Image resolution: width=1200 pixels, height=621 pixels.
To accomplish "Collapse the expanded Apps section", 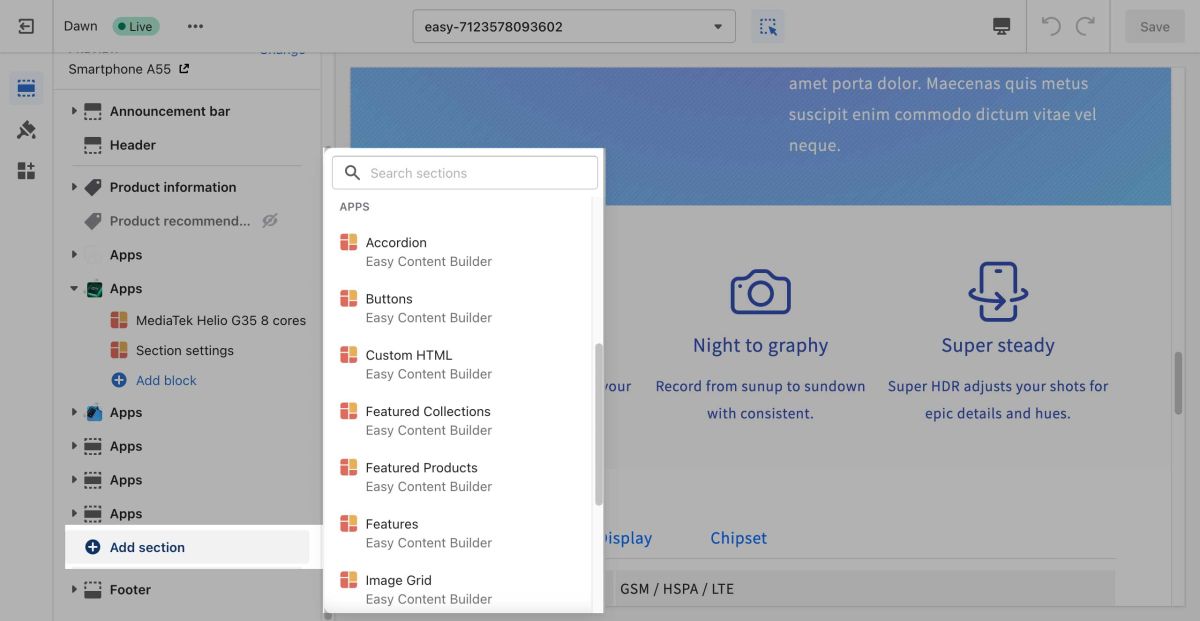I will (x=74, y=289).
